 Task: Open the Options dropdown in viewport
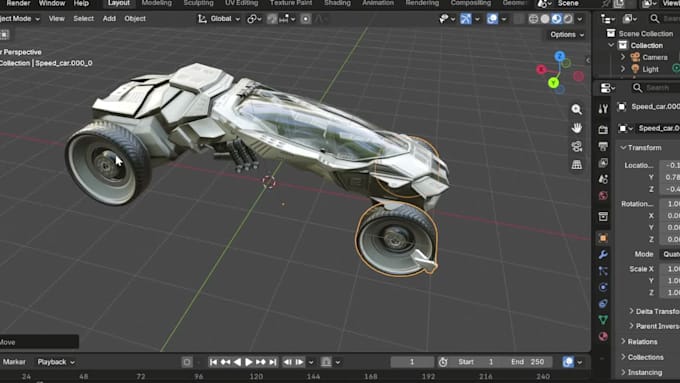tap(567, 35)
